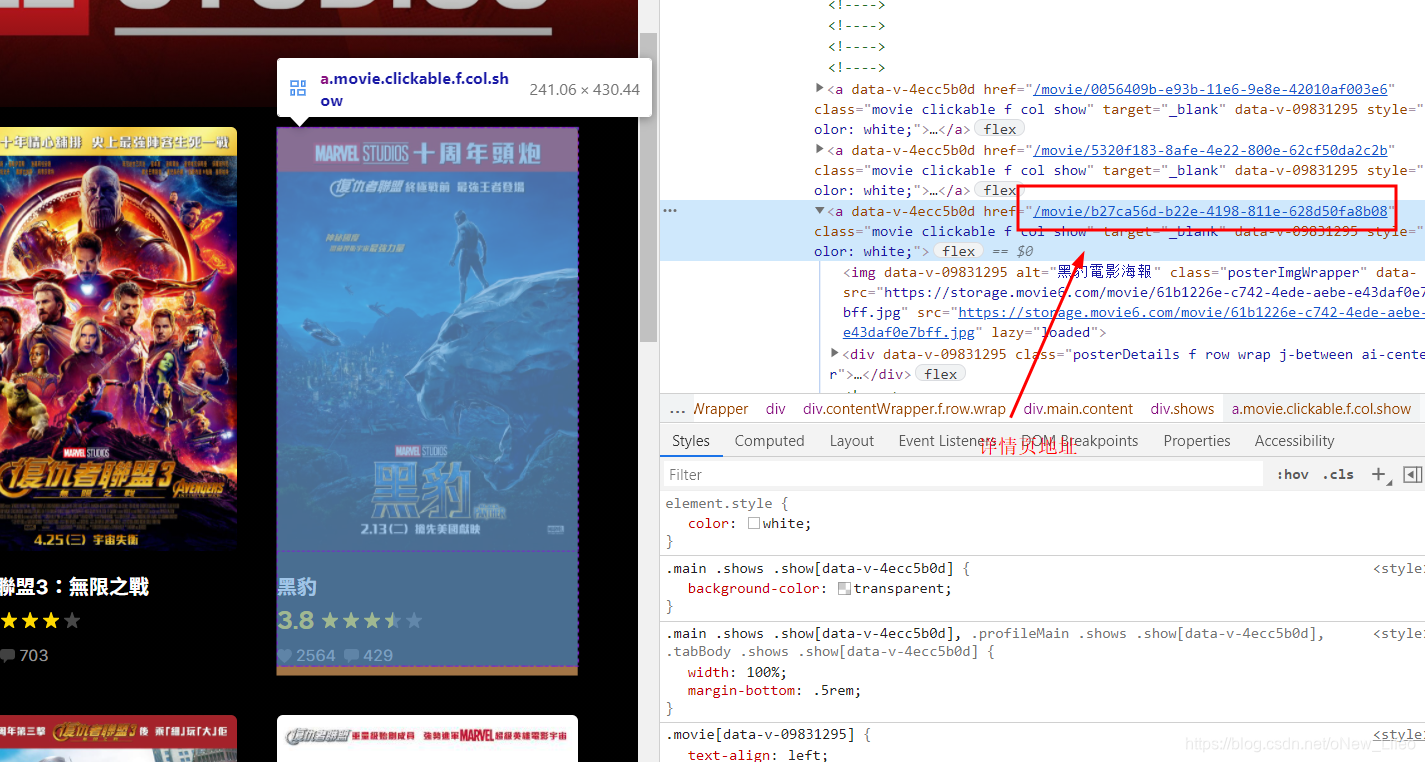The height and width of the screenshot is (762, 1425).
Task: Open the DOM Breakpoints tab
Action: 1080,441
